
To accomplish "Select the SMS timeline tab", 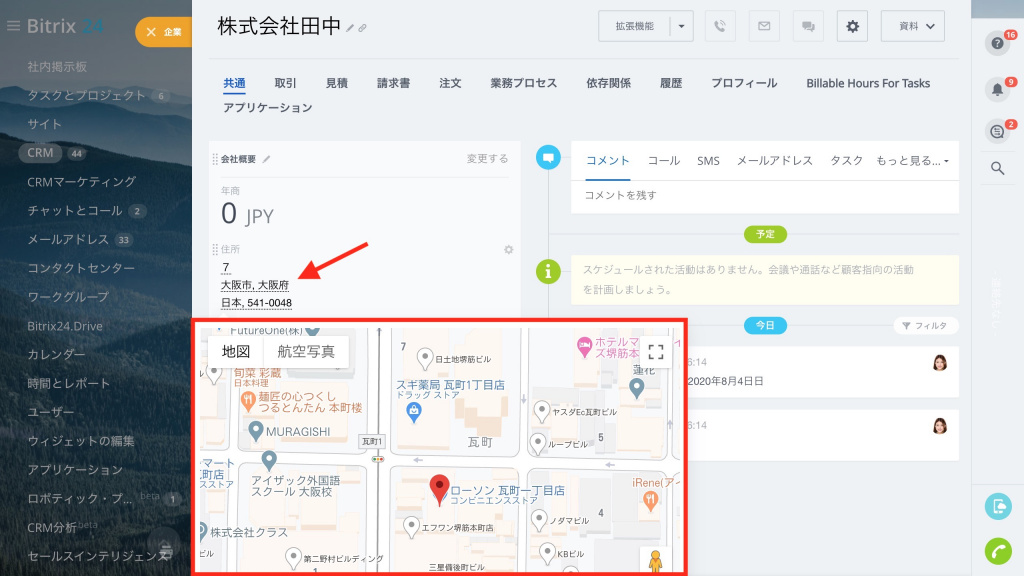I will (x=708, y=161).
